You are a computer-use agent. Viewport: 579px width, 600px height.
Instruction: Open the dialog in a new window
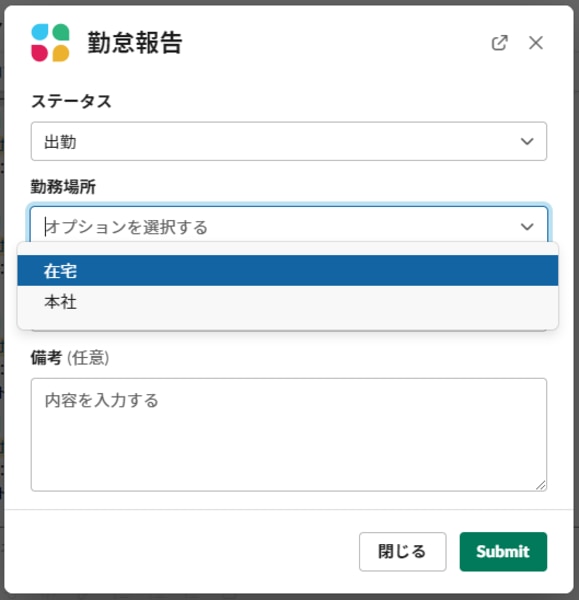(x=499, y=43)
